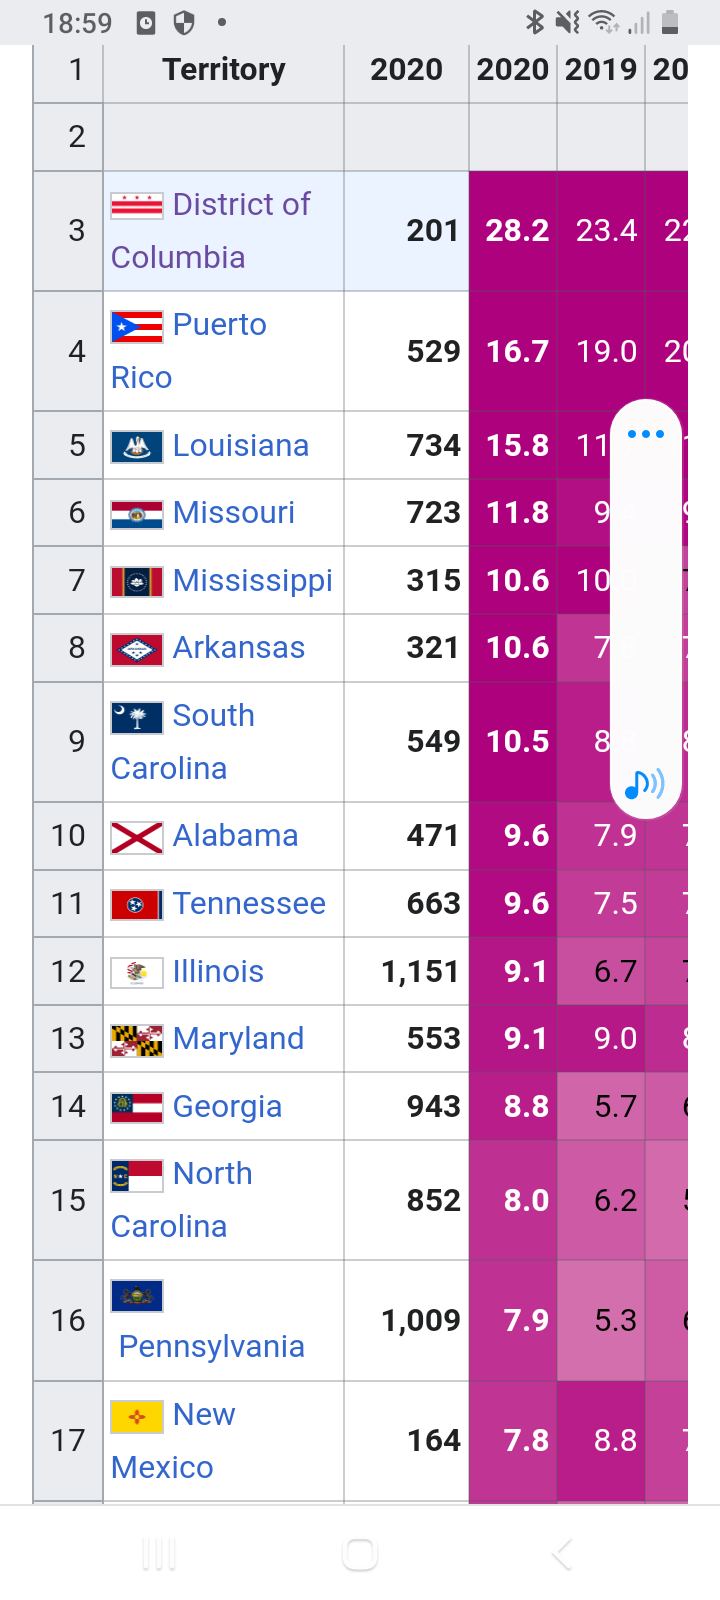Tap the New Mexico flag icon
This screenshot has height=1600, width=720.
click(x=137, y=1416)
